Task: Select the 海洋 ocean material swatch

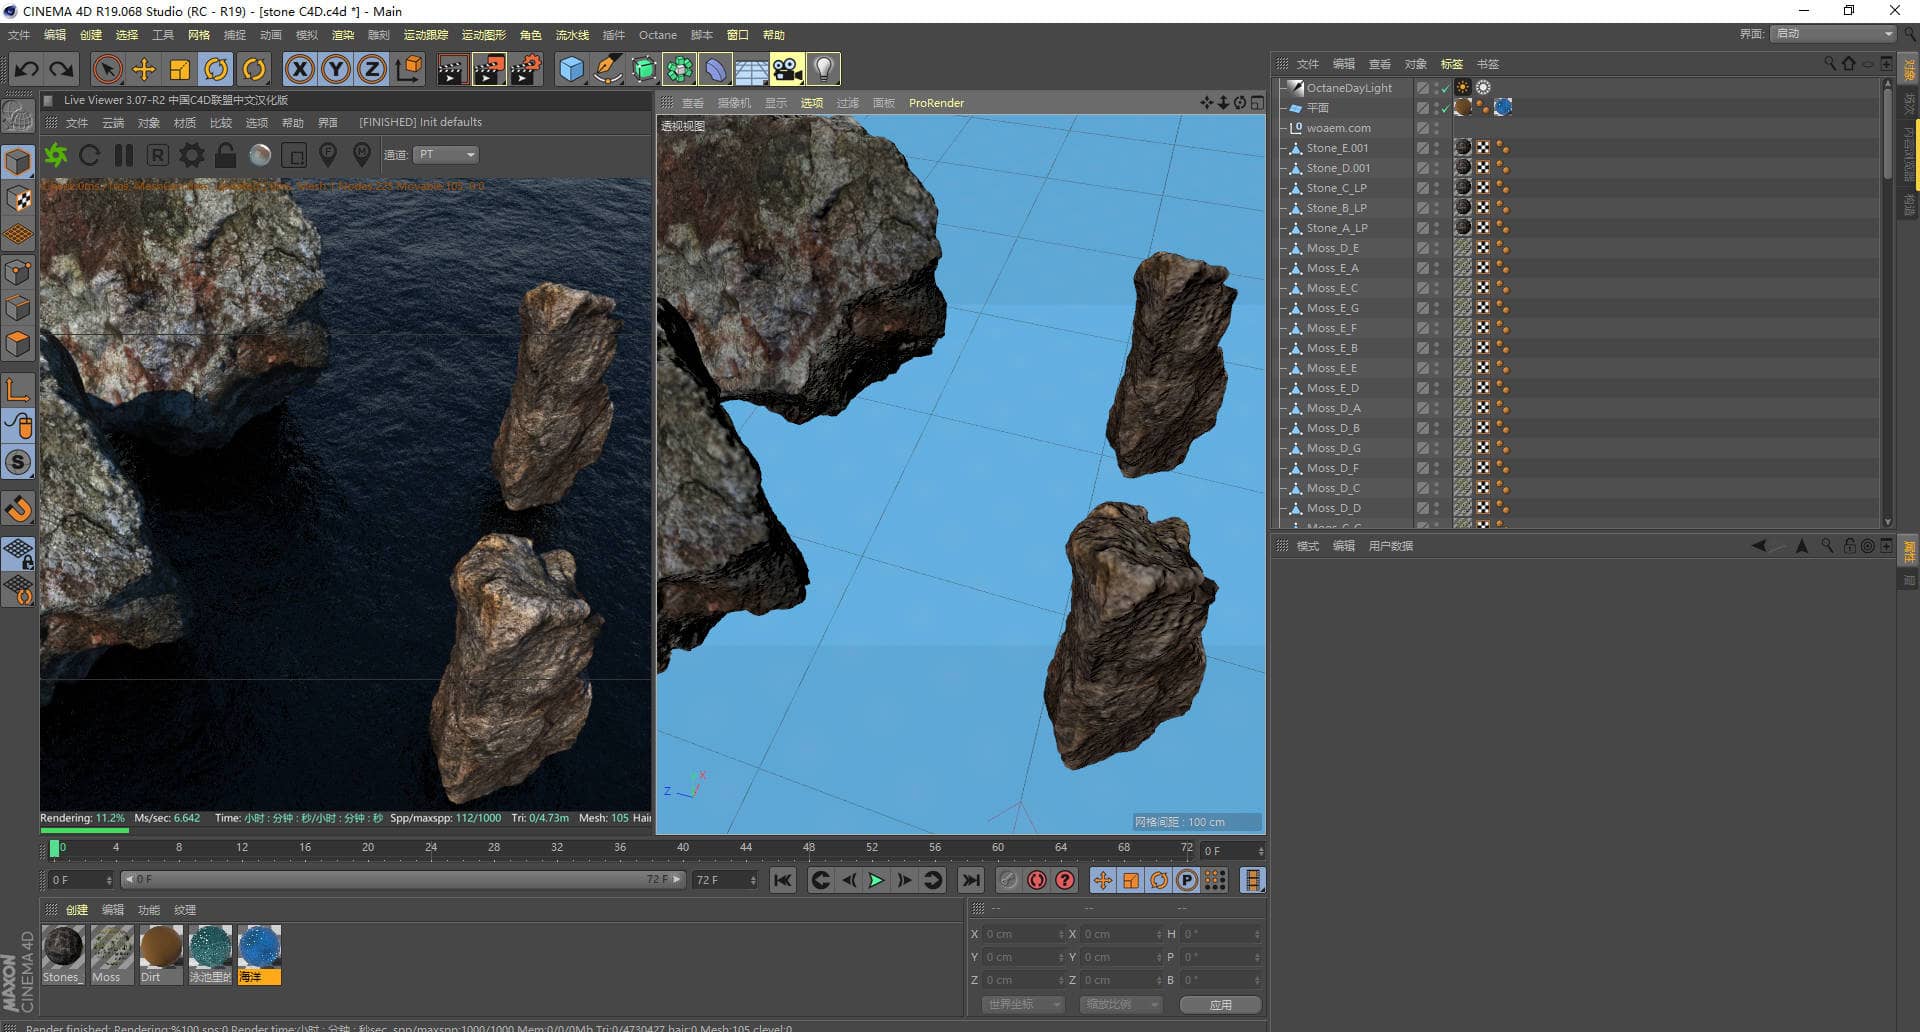Action: click(259, 954)
